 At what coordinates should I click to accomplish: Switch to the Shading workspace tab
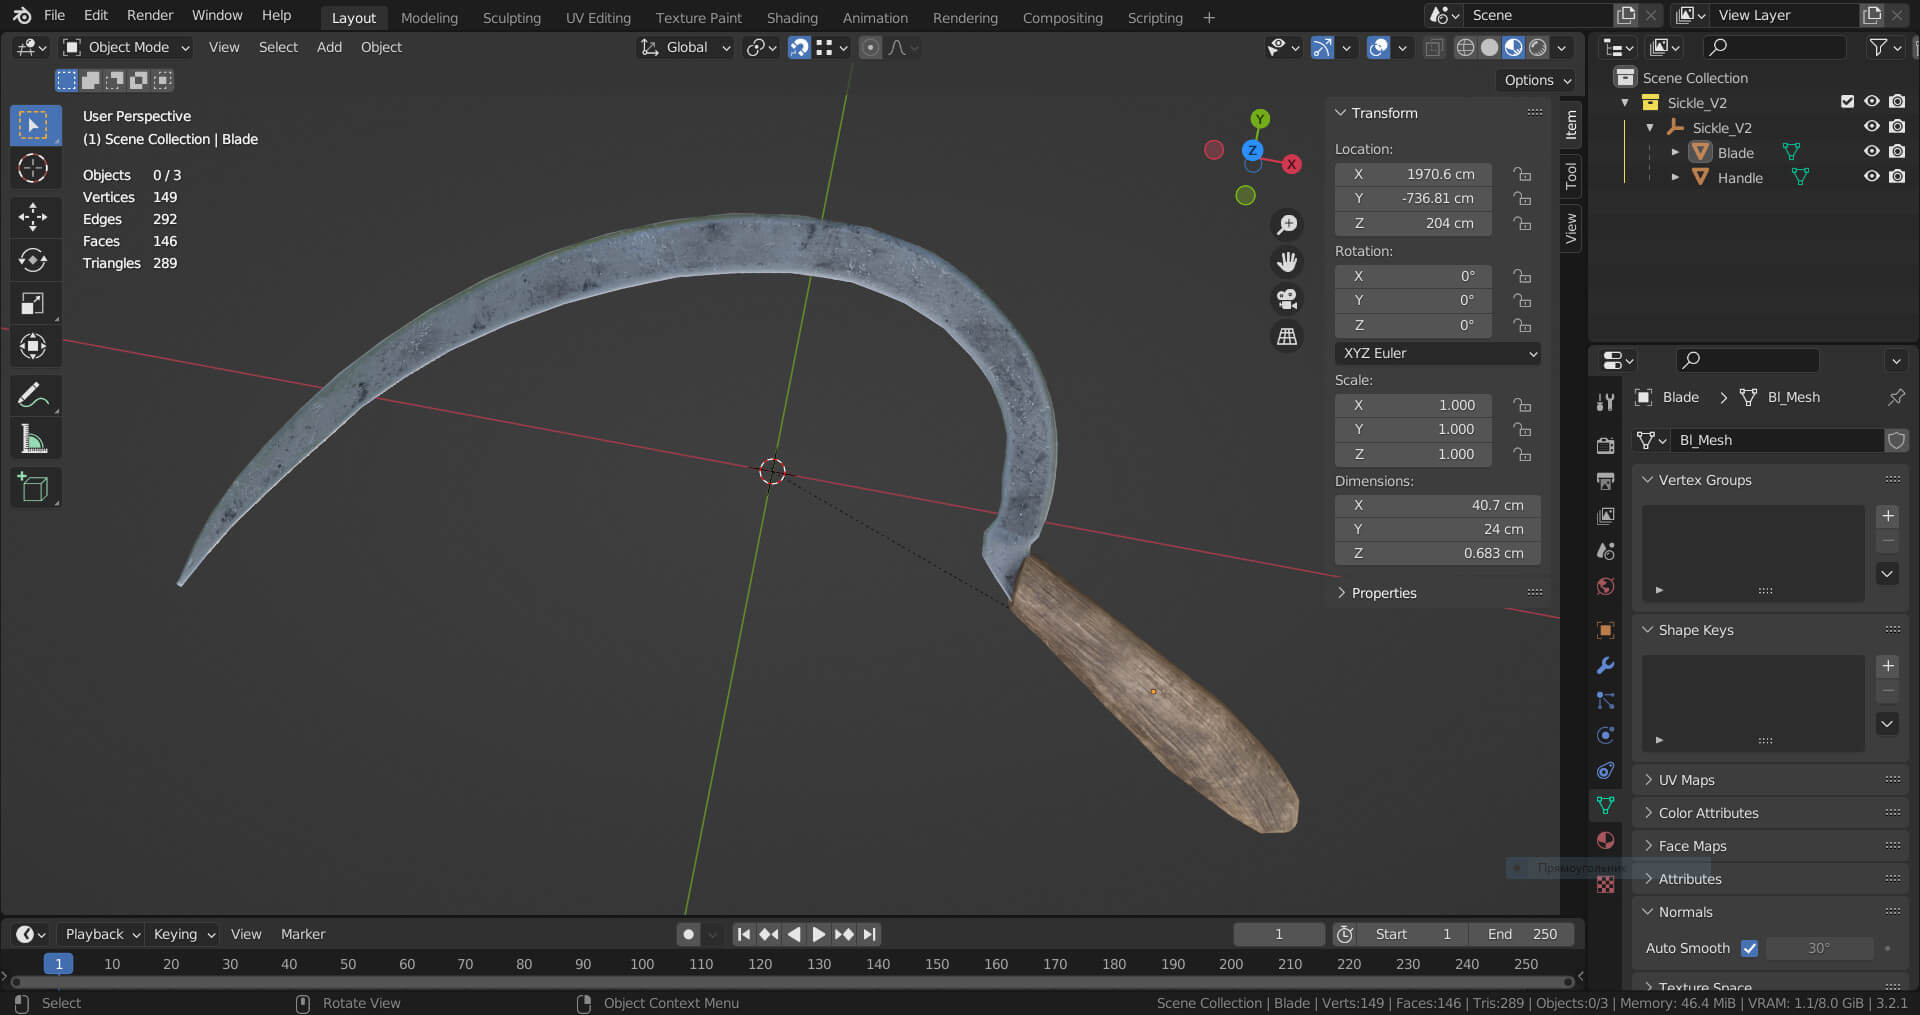[x=792, y=17]
